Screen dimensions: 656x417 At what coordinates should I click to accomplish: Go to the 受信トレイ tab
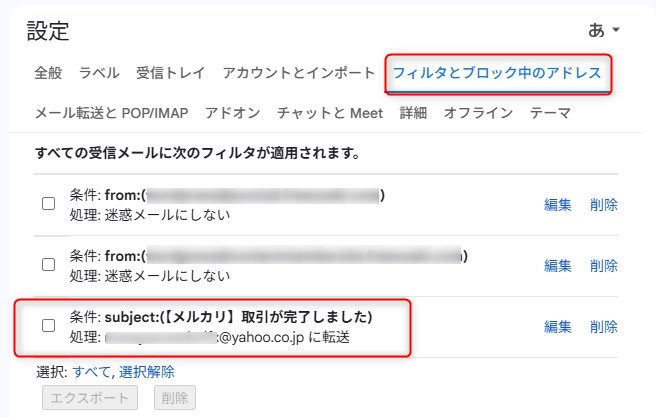171,73
